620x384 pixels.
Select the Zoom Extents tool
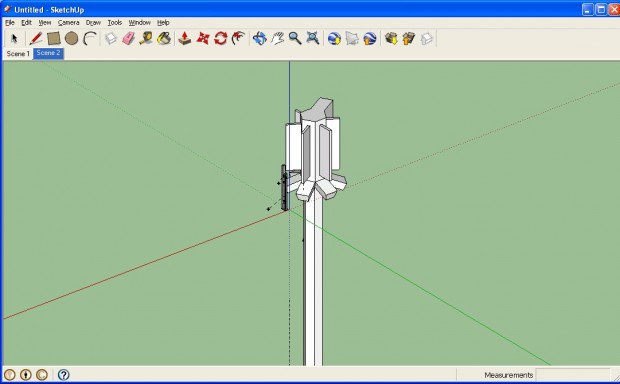point(313,38)
